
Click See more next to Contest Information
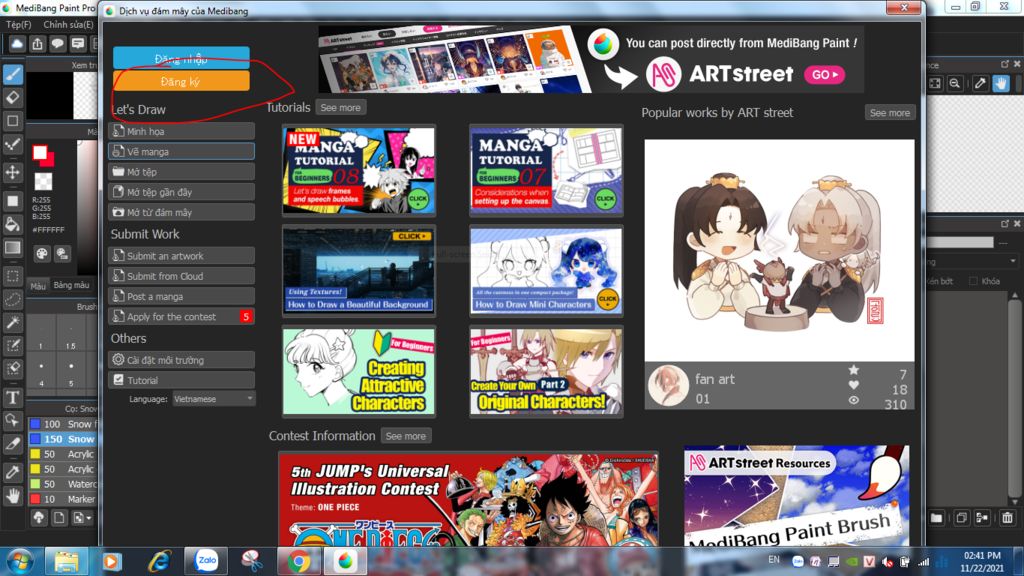406,436
